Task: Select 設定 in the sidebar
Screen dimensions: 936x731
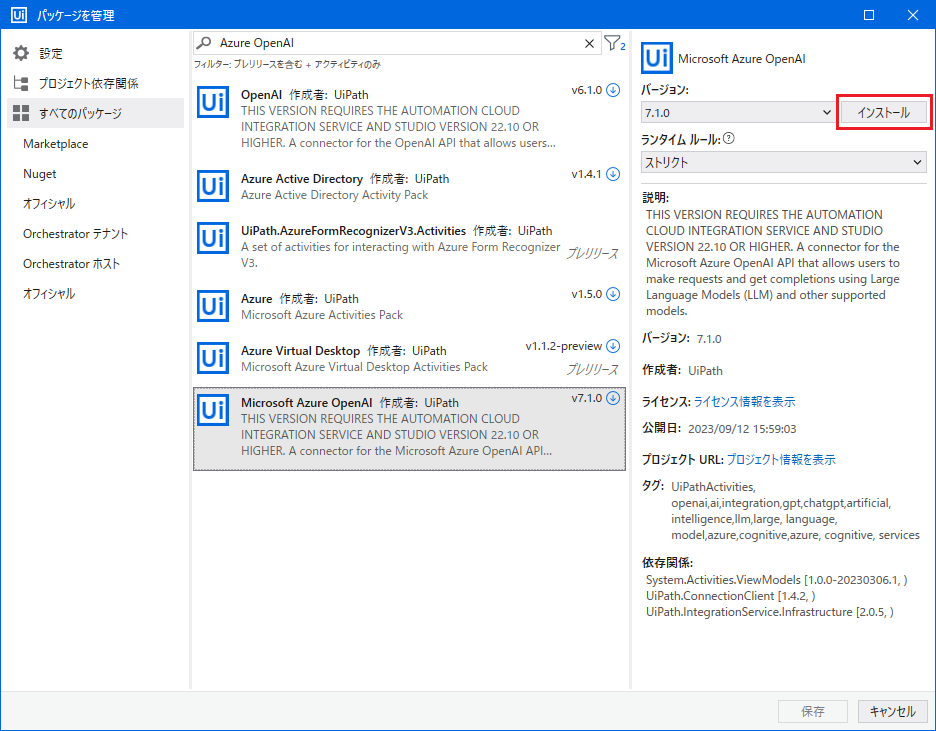Action: pyautogui.click(x=96, y=53)
